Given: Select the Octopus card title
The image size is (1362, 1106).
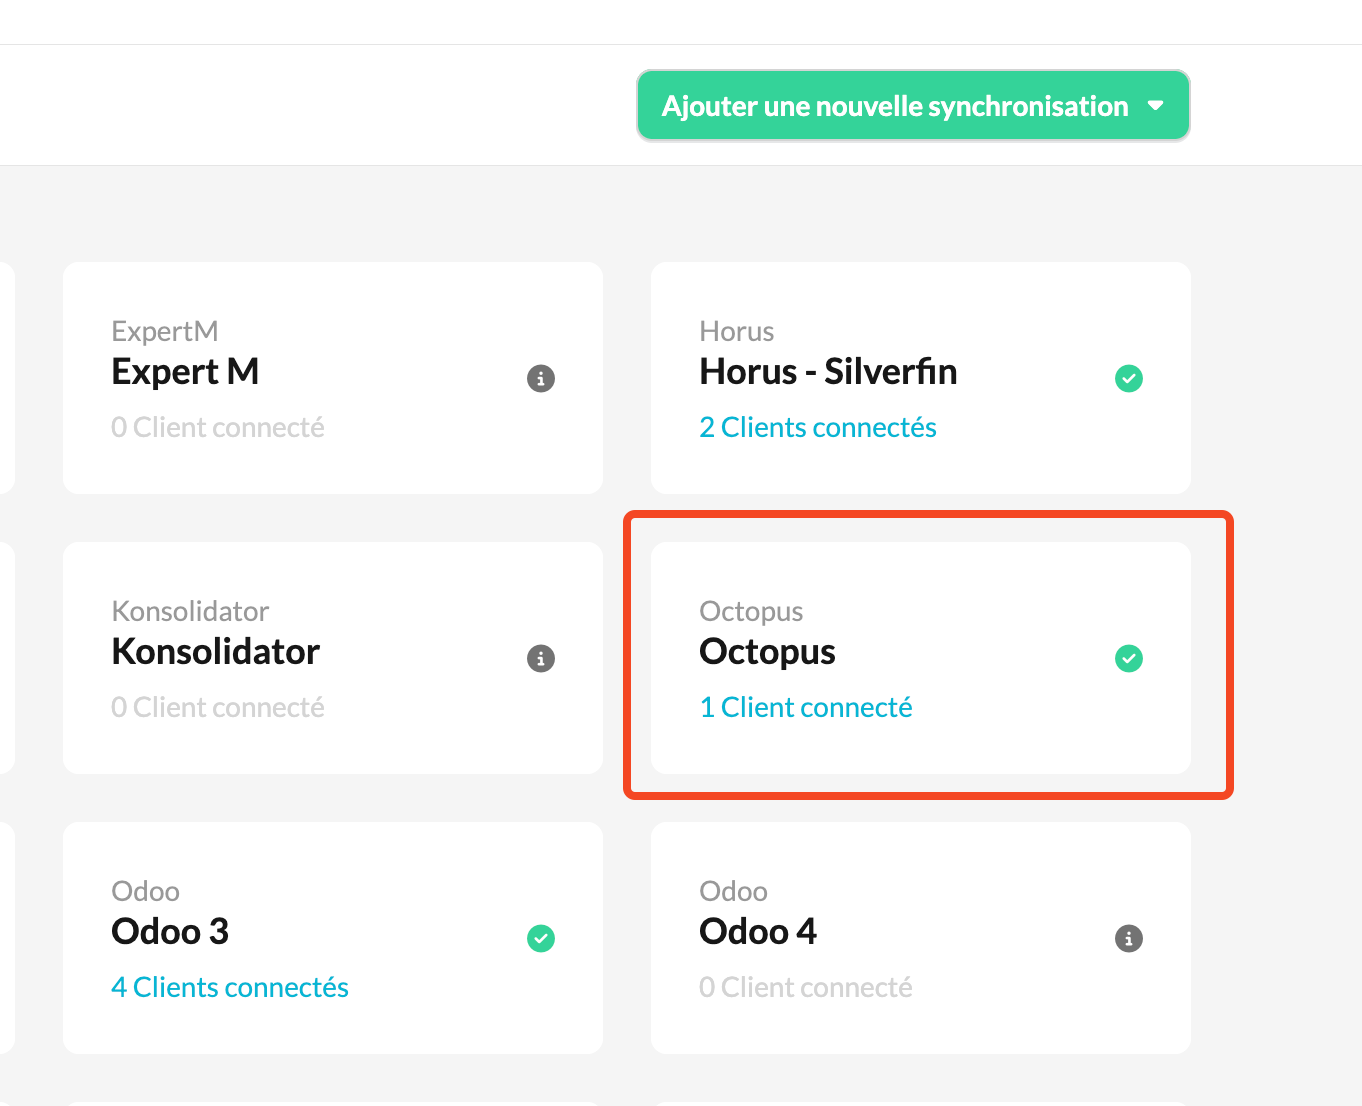Looking at the screenshot, I should pyautogui.click(x=768, y=652).
